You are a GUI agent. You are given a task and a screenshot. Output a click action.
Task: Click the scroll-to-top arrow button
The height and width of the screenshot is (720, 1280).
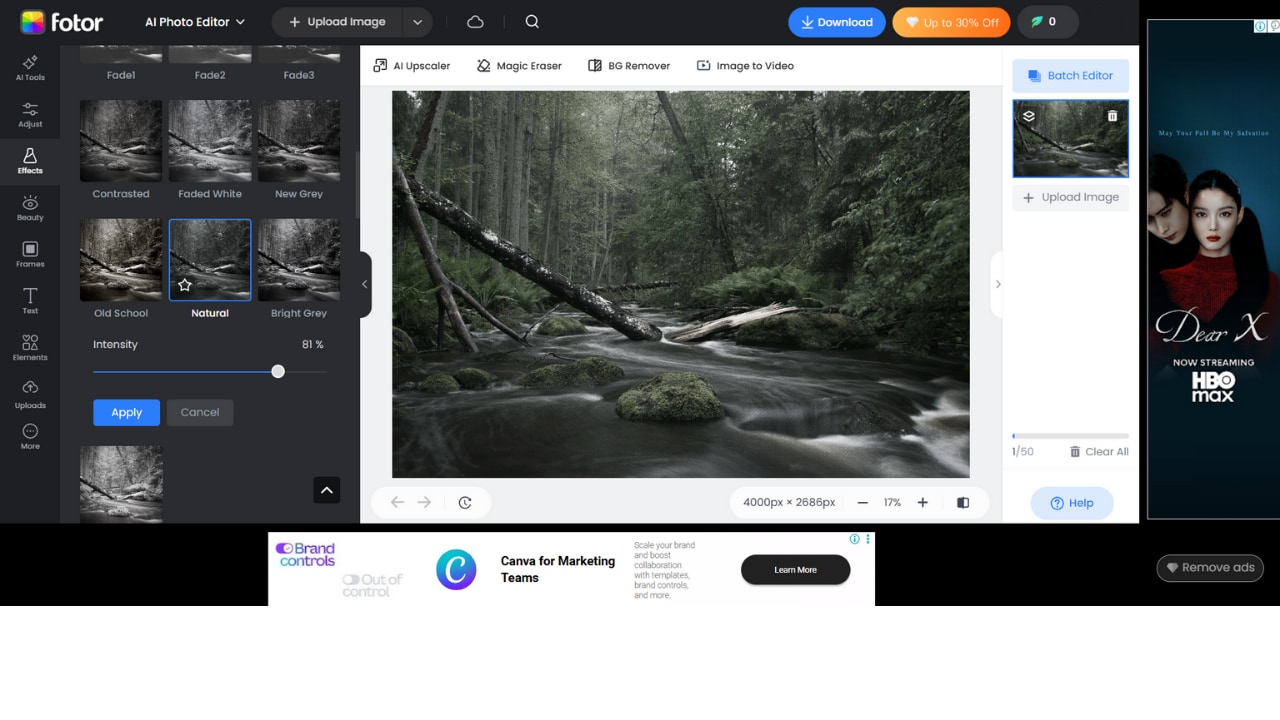(326, 490)
